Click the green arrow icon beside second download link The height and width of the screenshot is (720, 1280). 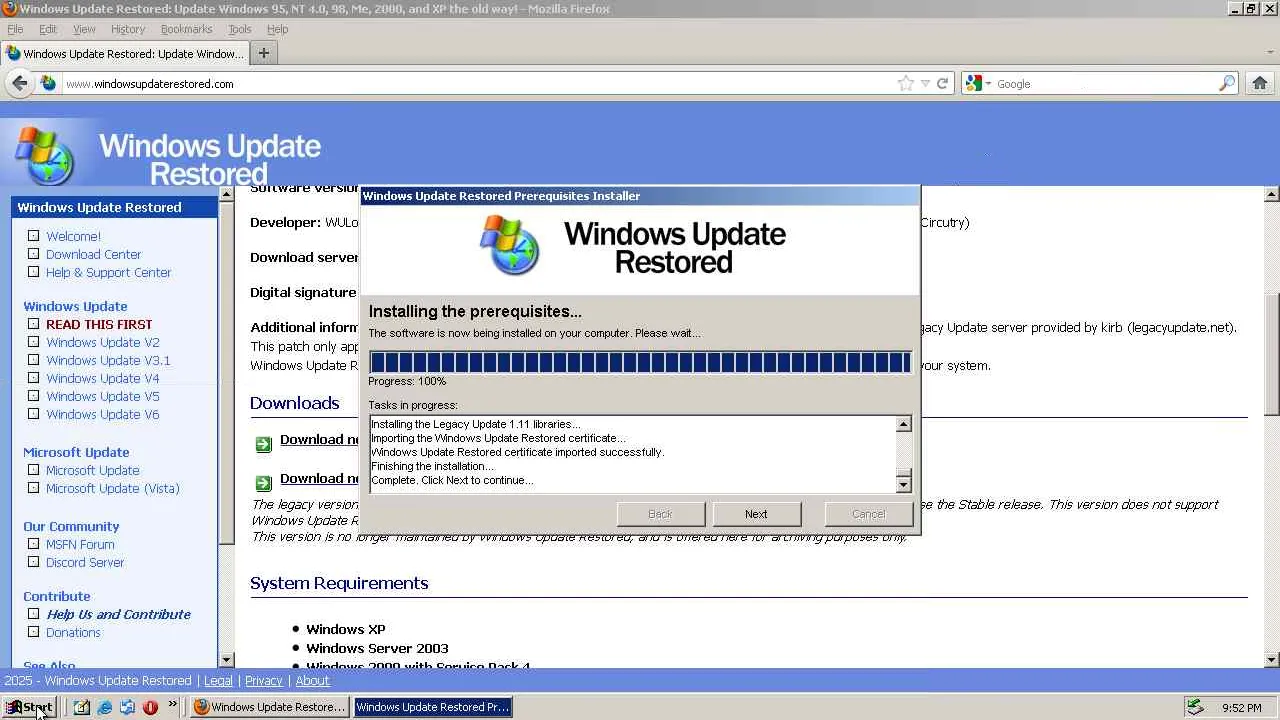coord(263,483)
